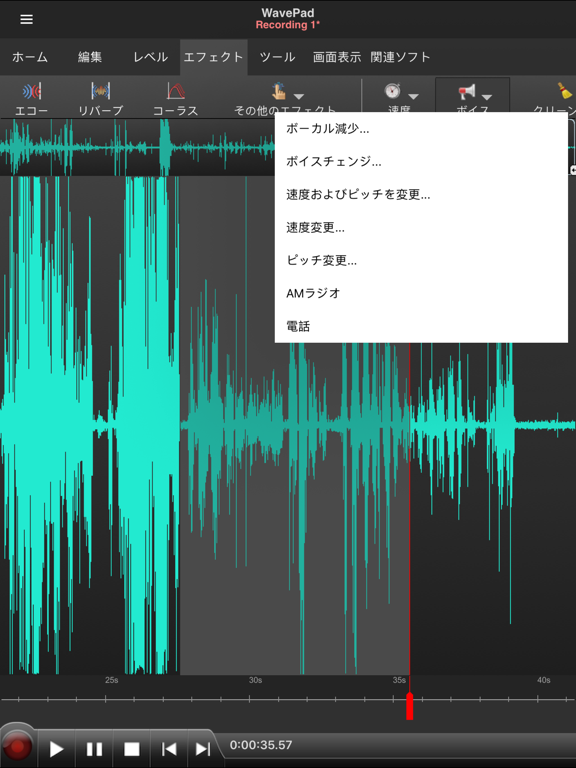Jump to the start of the recording

point(169,749)
